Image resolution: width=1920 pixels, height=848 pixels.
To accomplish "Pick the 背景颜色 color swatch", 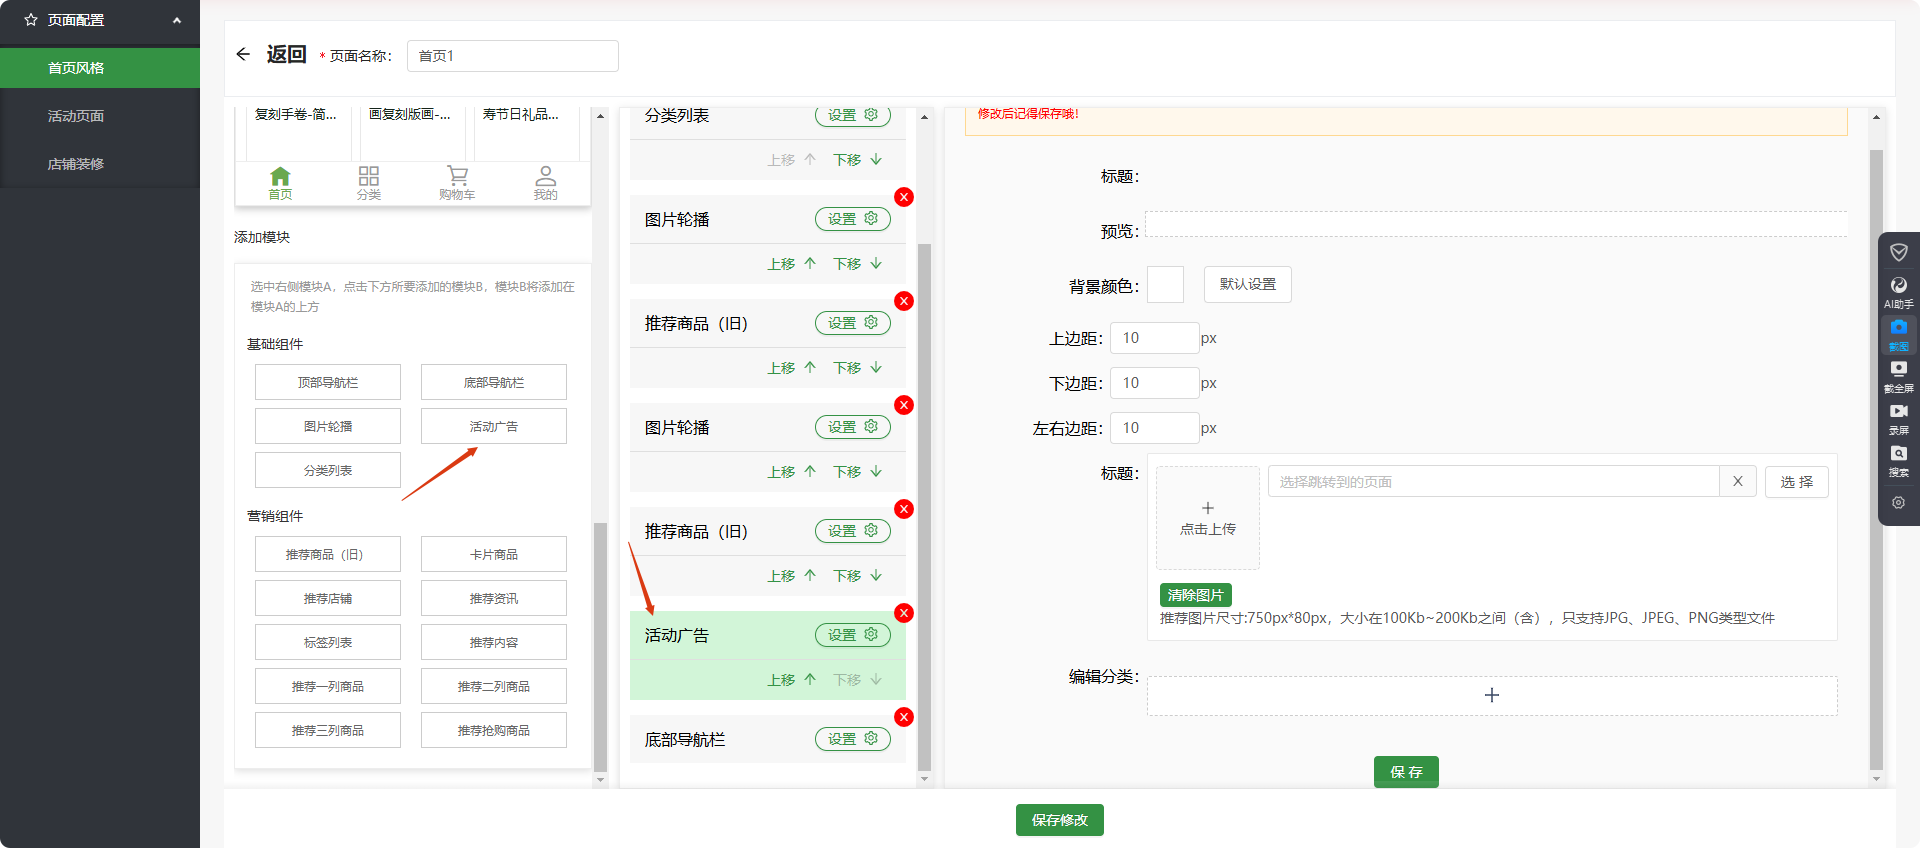I will coord(1165,285).
